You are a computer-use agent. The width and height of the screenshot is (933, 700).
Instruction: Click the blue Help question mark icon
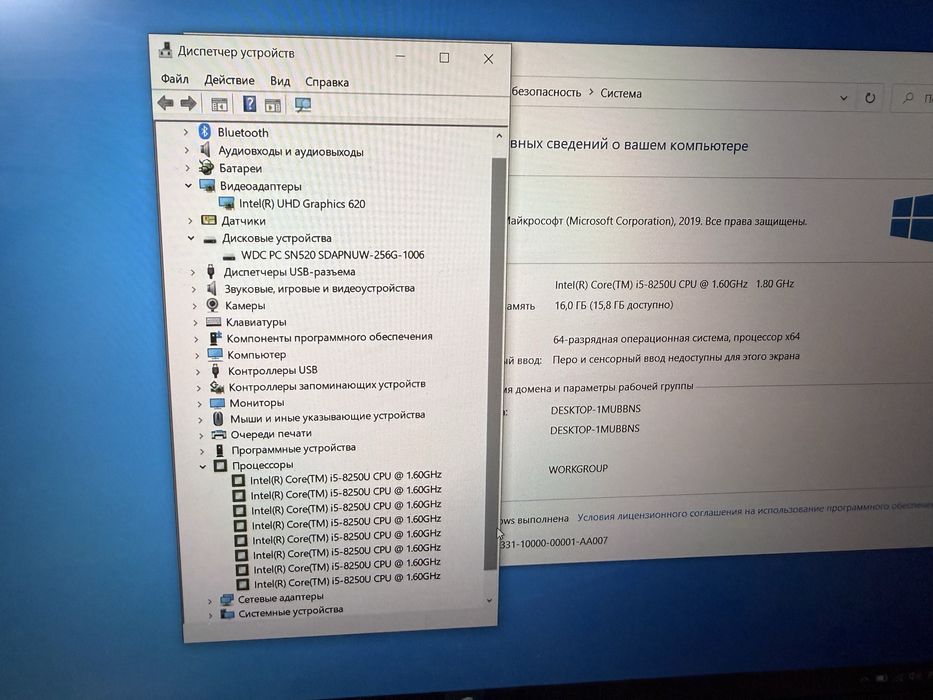point(249,104)
